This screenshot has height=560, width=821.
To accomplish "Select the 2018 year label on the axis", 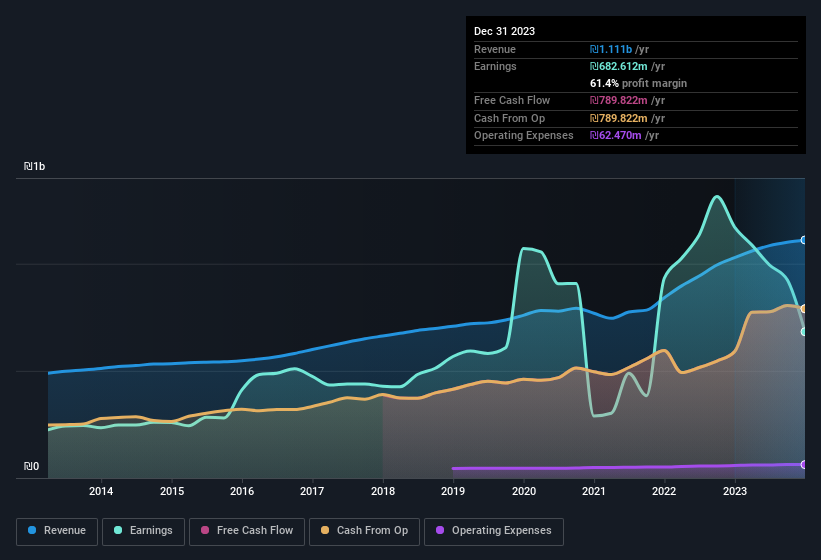I will (x=383, y=491).
